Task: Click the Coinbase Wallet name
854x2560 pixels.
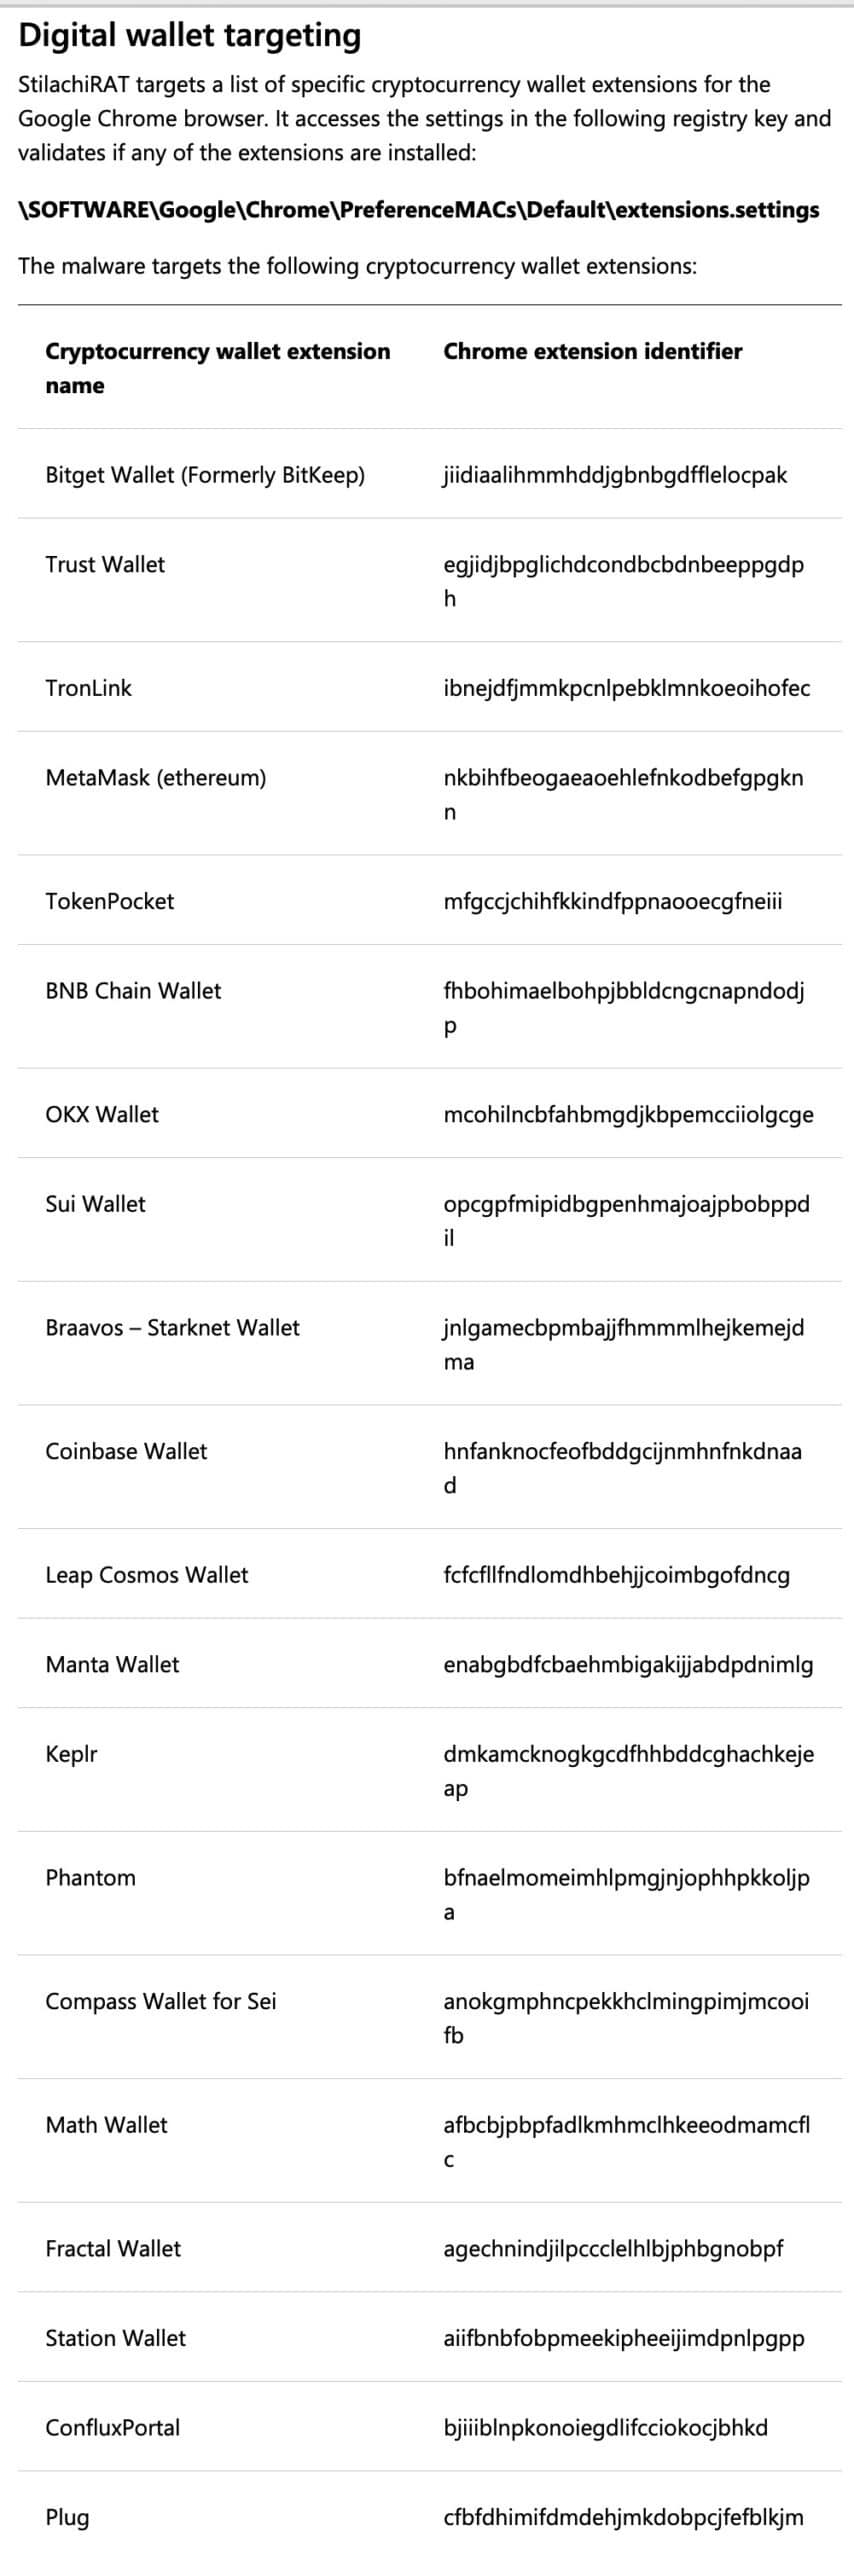Action: pos(126,1451)
